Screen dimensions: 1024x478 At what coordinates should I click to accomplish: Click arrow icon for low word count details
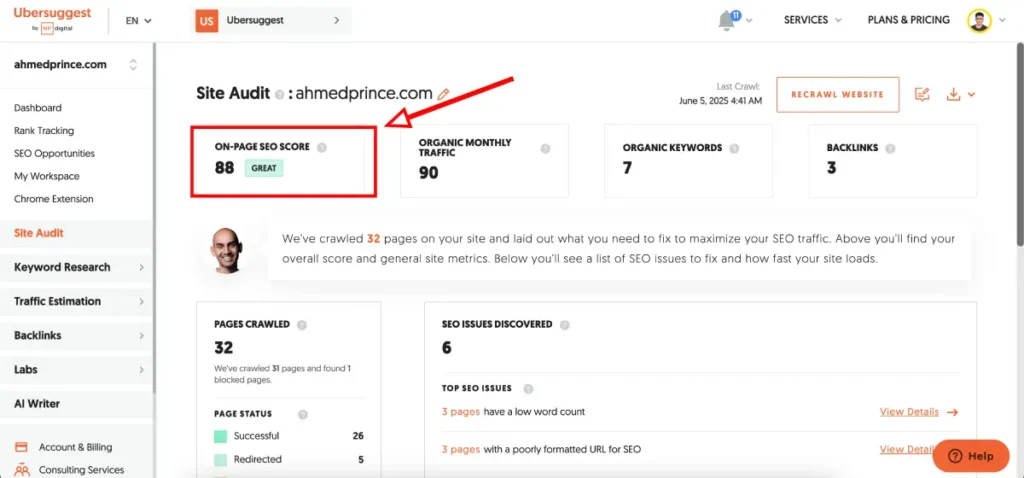point(952,412)
